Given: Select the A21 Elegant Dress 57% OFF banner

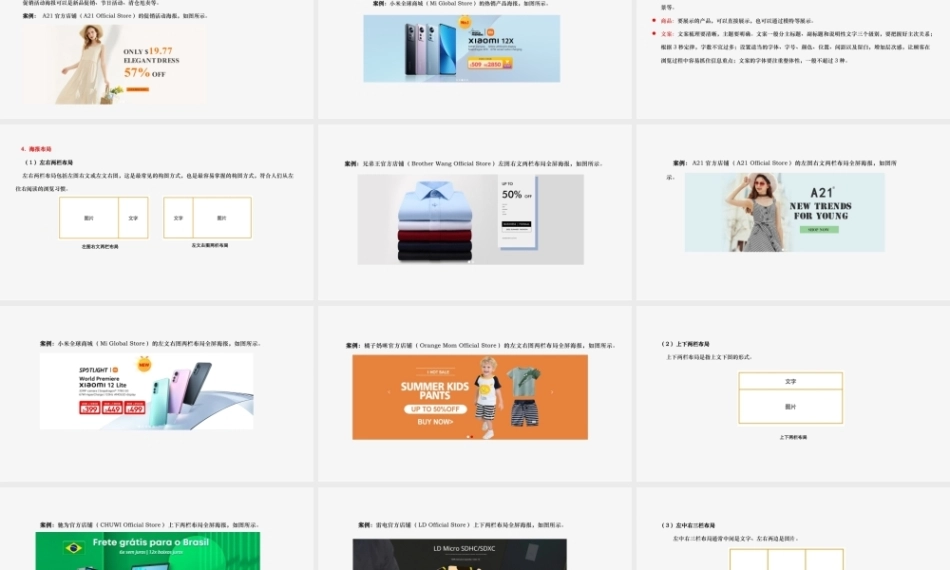Looking at the screenshot, I should tap(115, 64).
